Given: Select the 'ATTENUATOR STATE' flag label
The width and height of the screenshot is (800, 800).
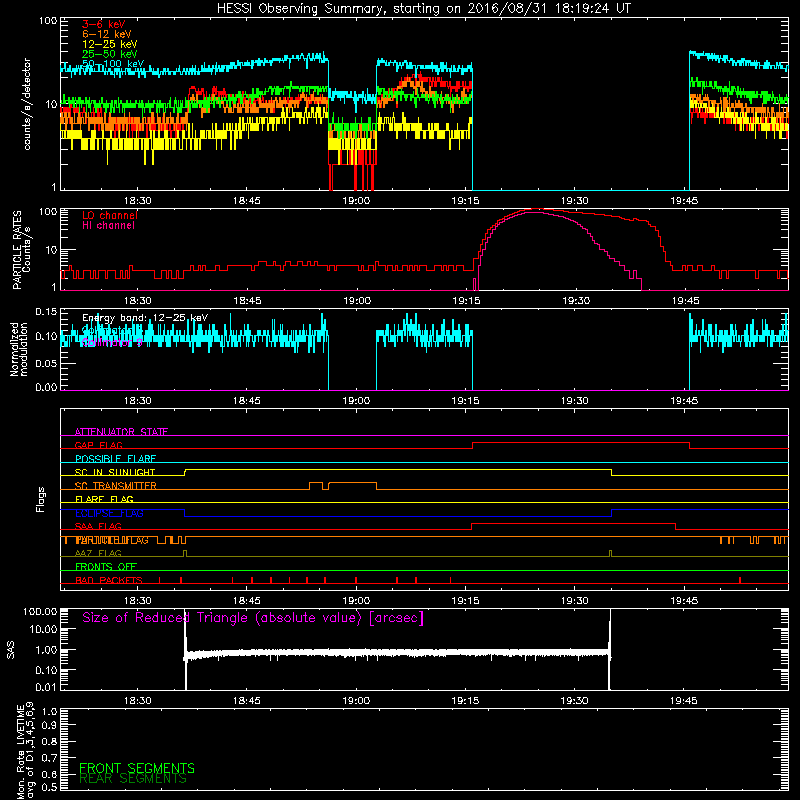Looking at the screenshot, I should click(121, 432).
